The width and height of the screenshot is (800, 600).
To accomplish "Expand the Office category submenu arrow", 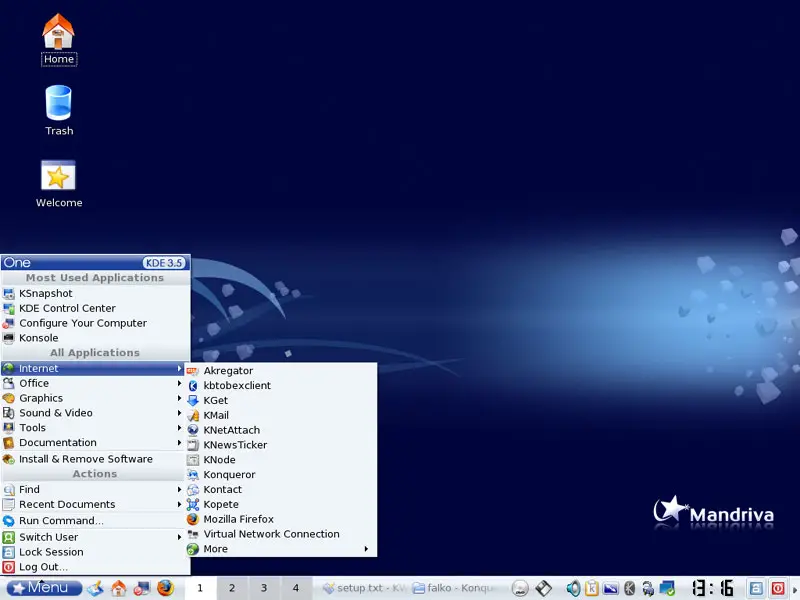I will tap(179, 383).
